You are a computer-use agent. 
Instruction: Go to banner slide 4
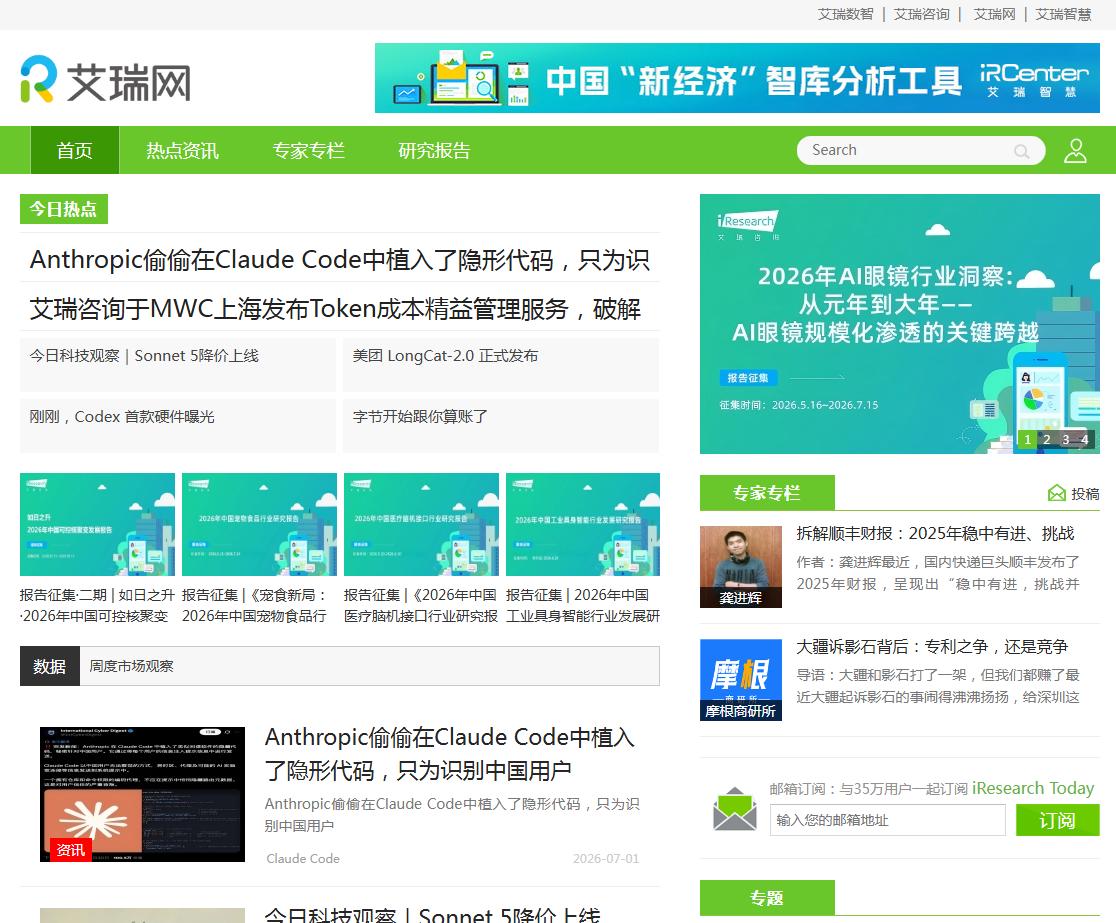pos(1085,439)
